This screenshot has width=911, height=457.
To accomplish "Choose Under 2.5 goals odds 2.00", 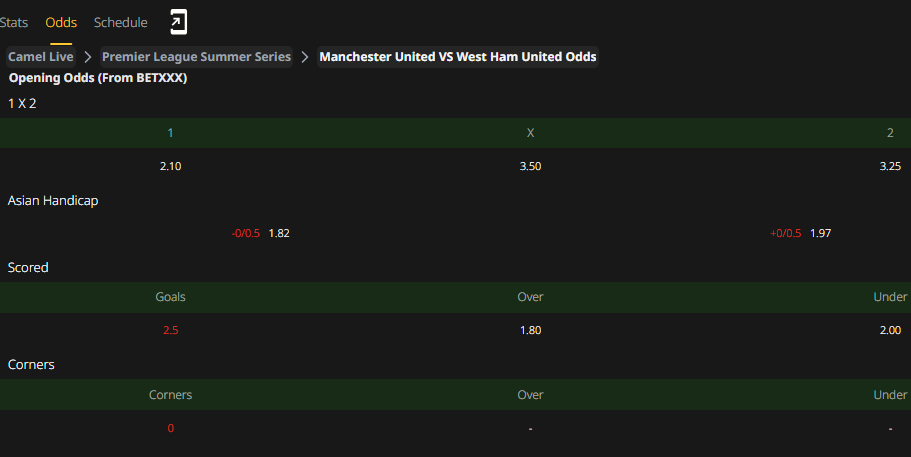I will point(890,330).
